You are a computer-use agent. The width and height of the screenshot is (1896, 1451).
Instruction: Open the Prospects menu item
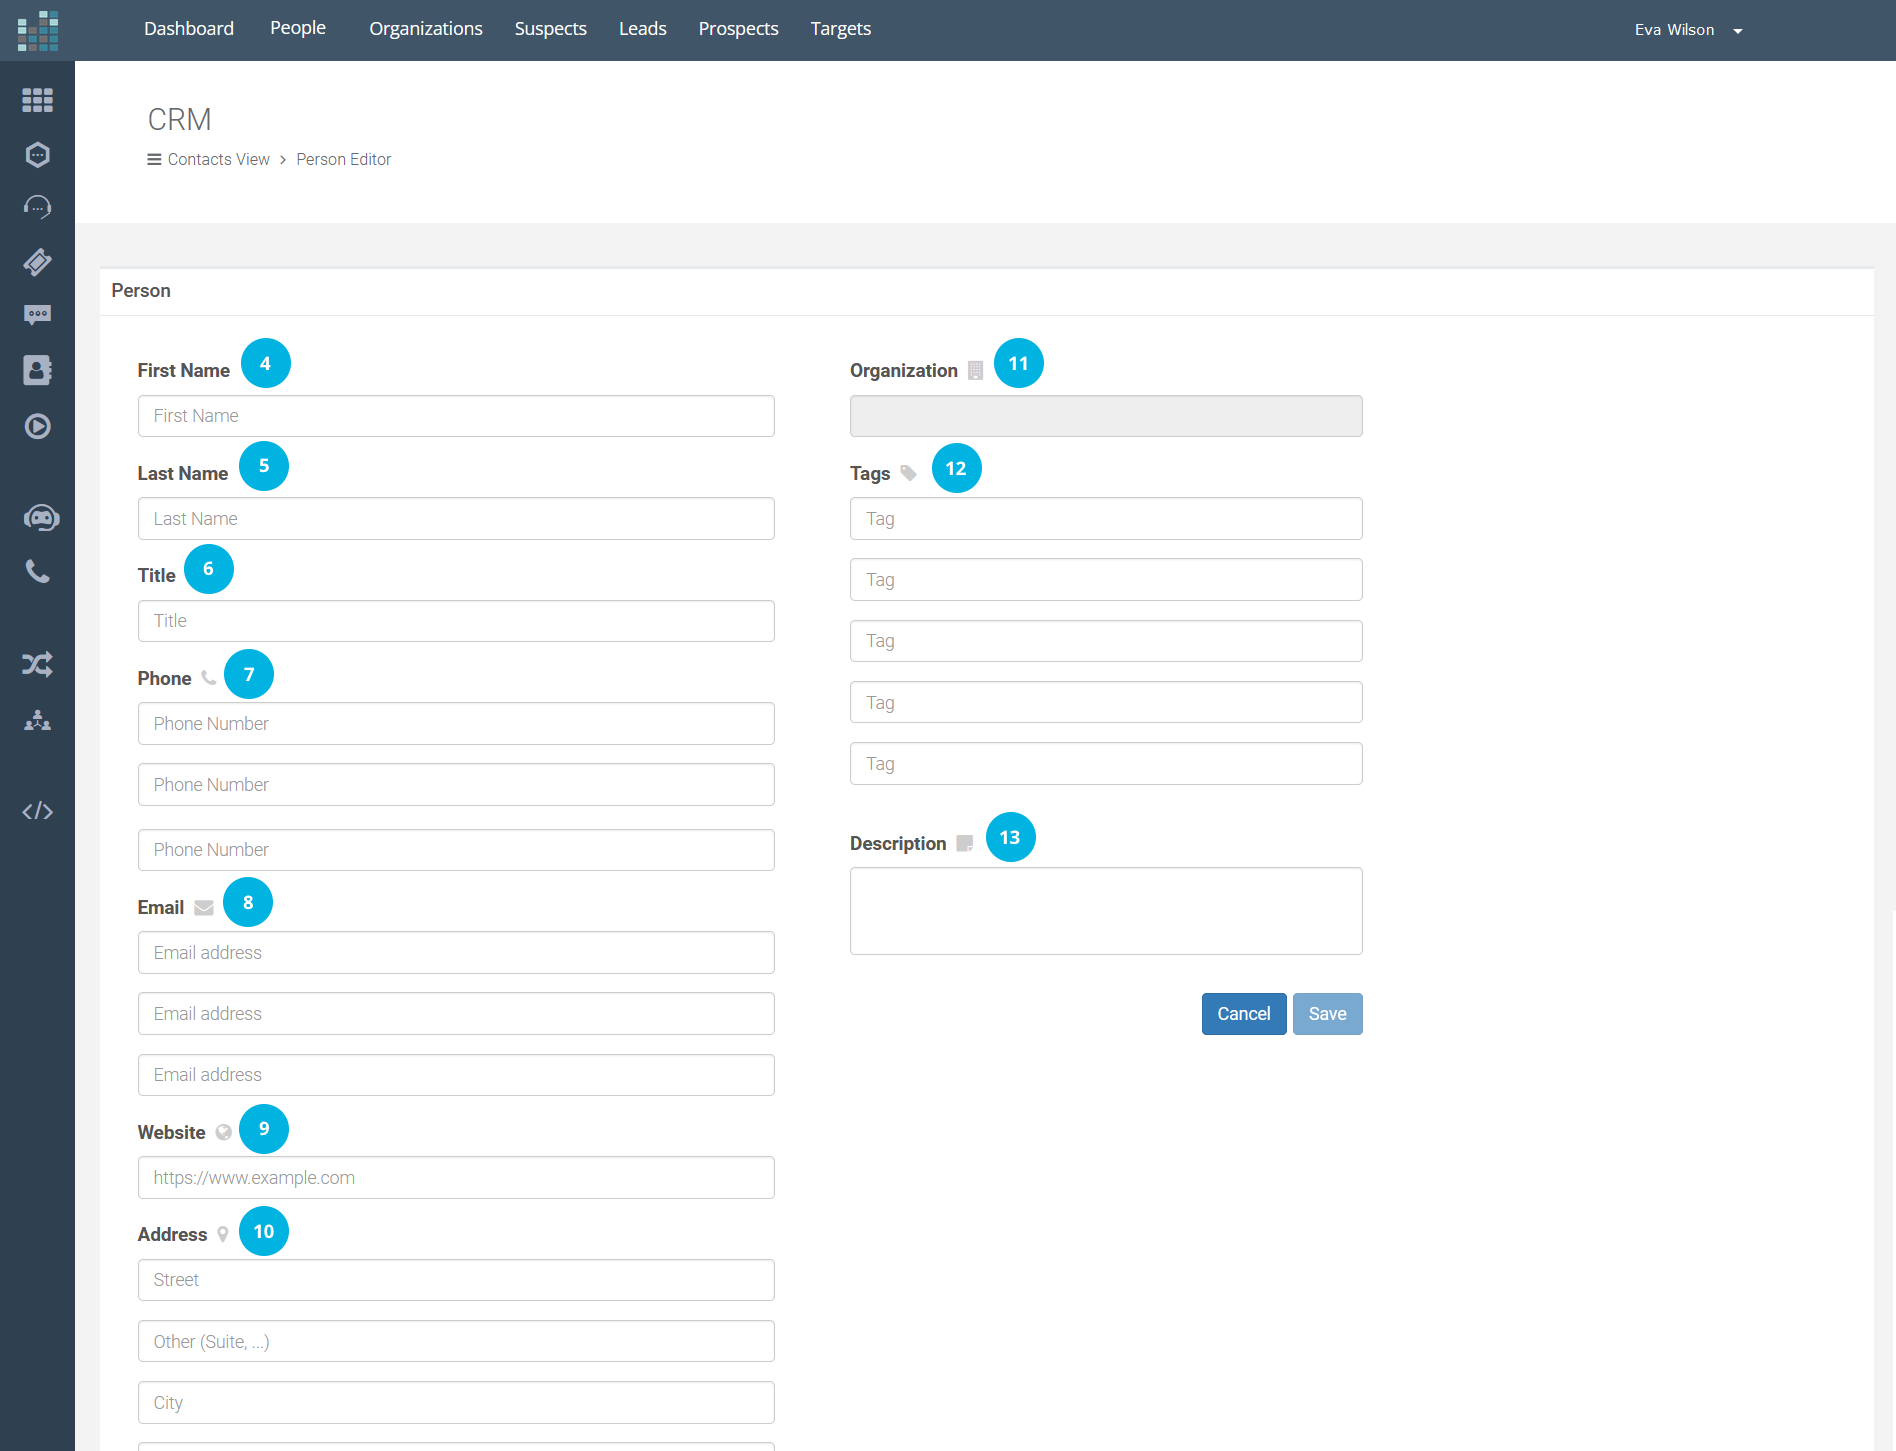tap(739, 29)
